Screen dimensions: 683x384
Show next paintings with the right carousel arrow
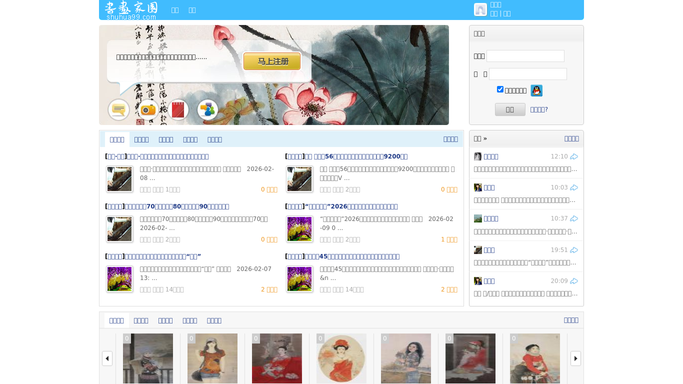pos(575,358)
